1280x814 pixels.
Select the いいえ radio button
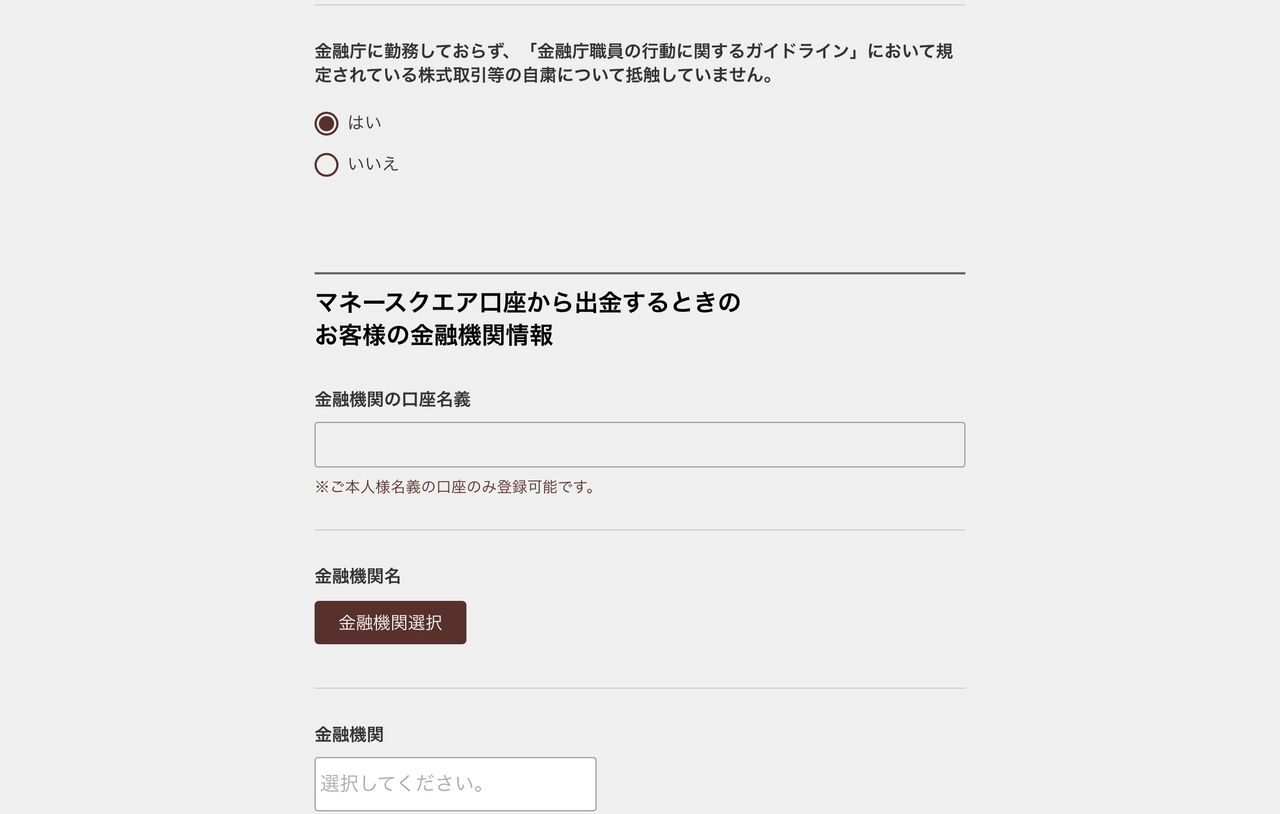[x=326, y=164]
